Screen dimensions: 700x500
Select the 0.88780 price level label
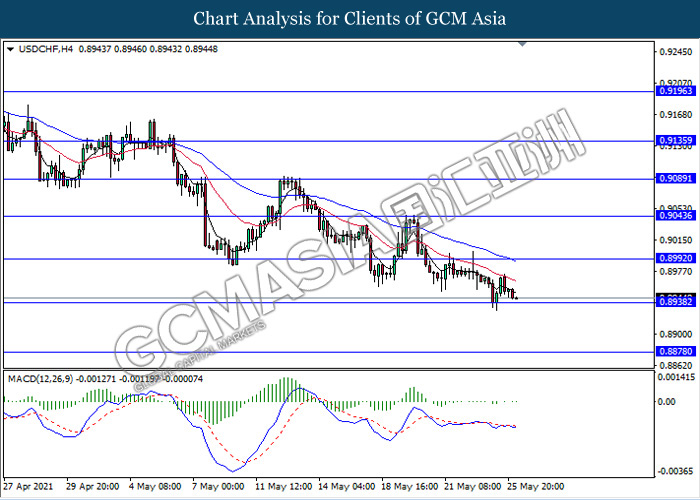(675, 352)
